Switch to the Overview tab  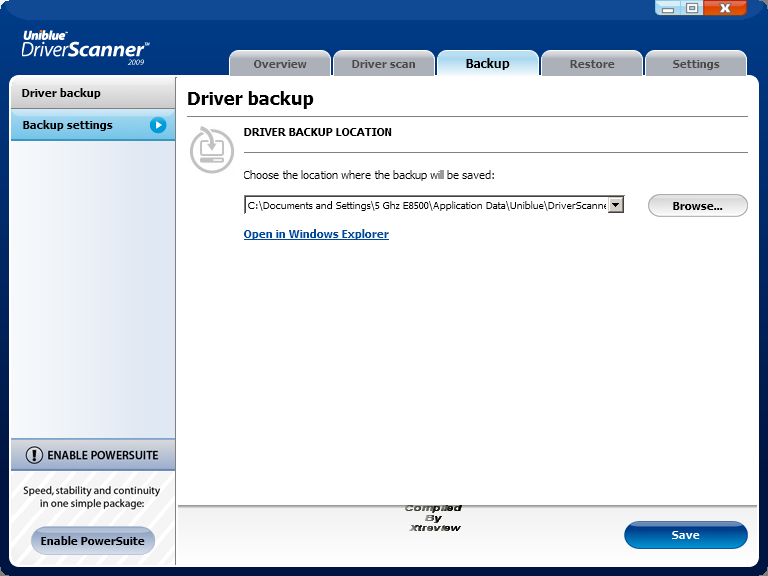coord(280,64)
